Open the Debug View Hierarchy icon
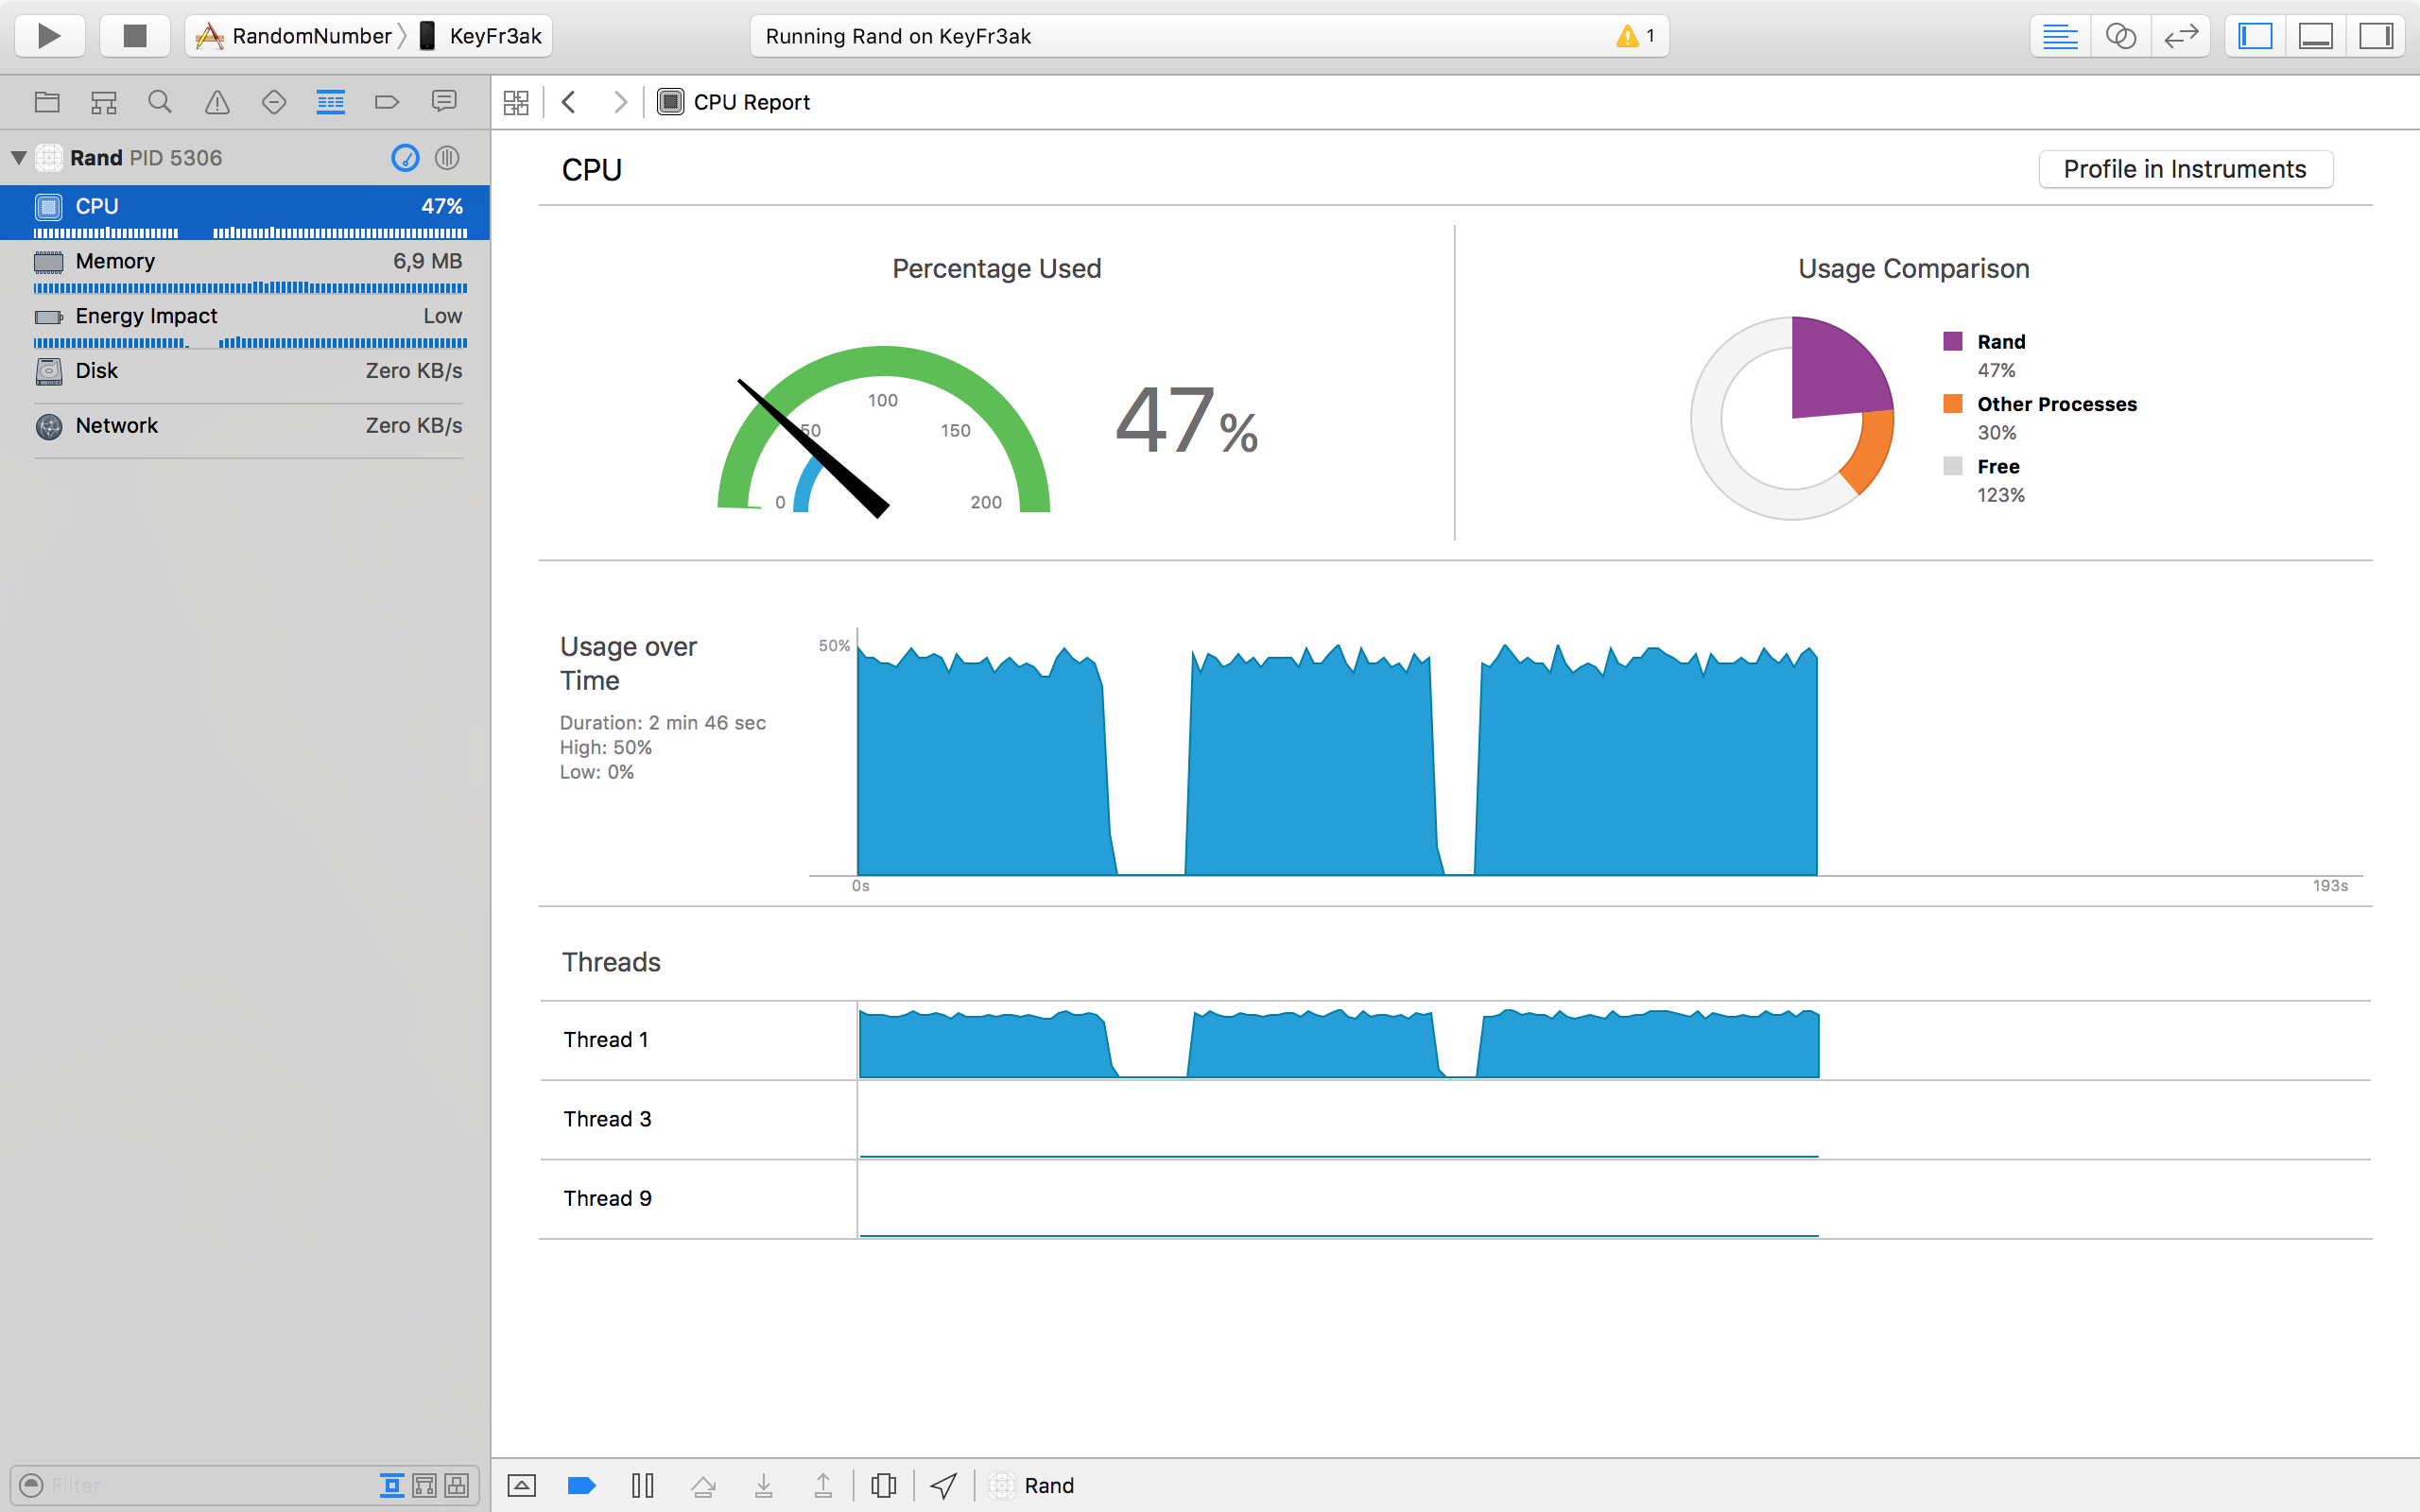2420x1512 pixels. pos(883,1485)
